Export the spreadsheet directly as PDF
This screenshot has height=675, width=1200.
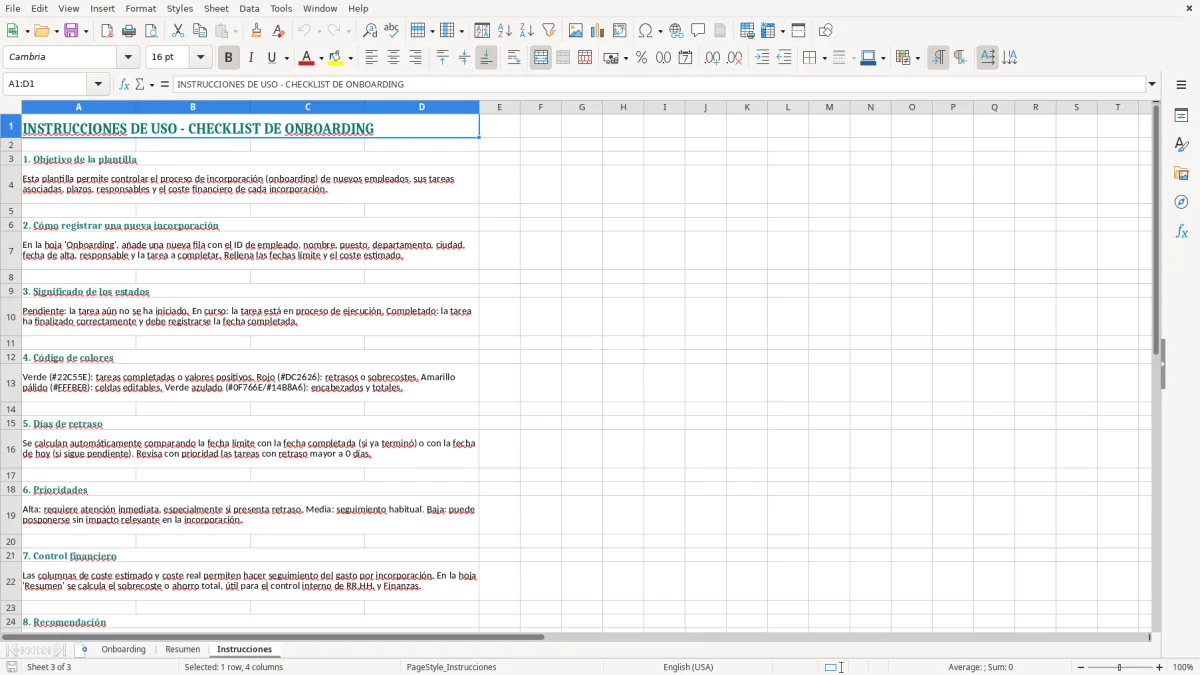[107, 31]
